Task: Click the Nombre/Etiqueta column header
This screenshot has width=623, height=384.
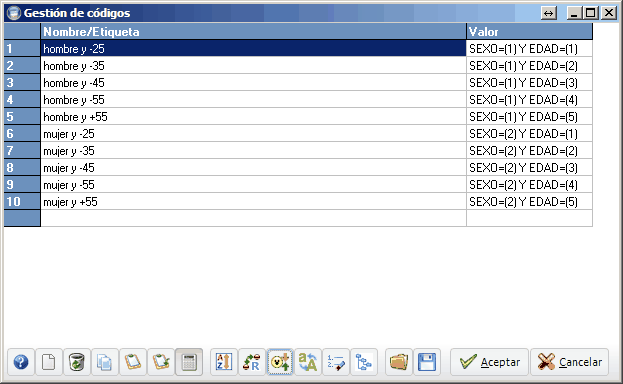Action: coord(253,31)
